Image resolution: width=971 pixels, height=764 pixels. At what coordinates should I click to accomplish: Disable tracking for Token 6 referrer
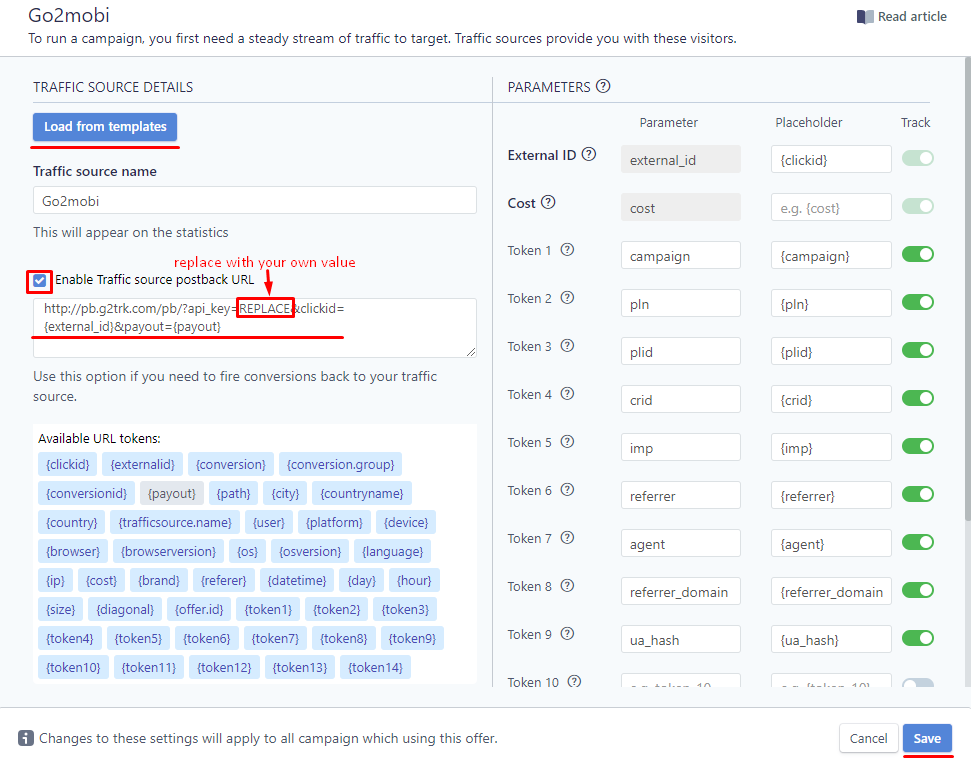(918, 494)
